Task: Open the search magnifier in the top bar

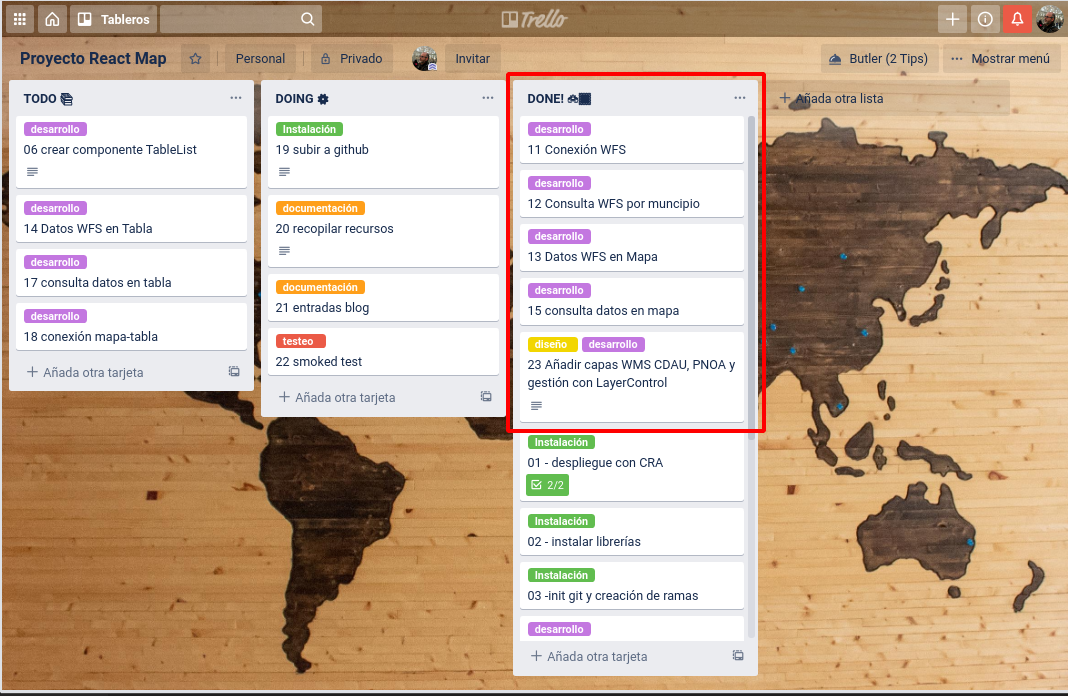Action: 307,18
